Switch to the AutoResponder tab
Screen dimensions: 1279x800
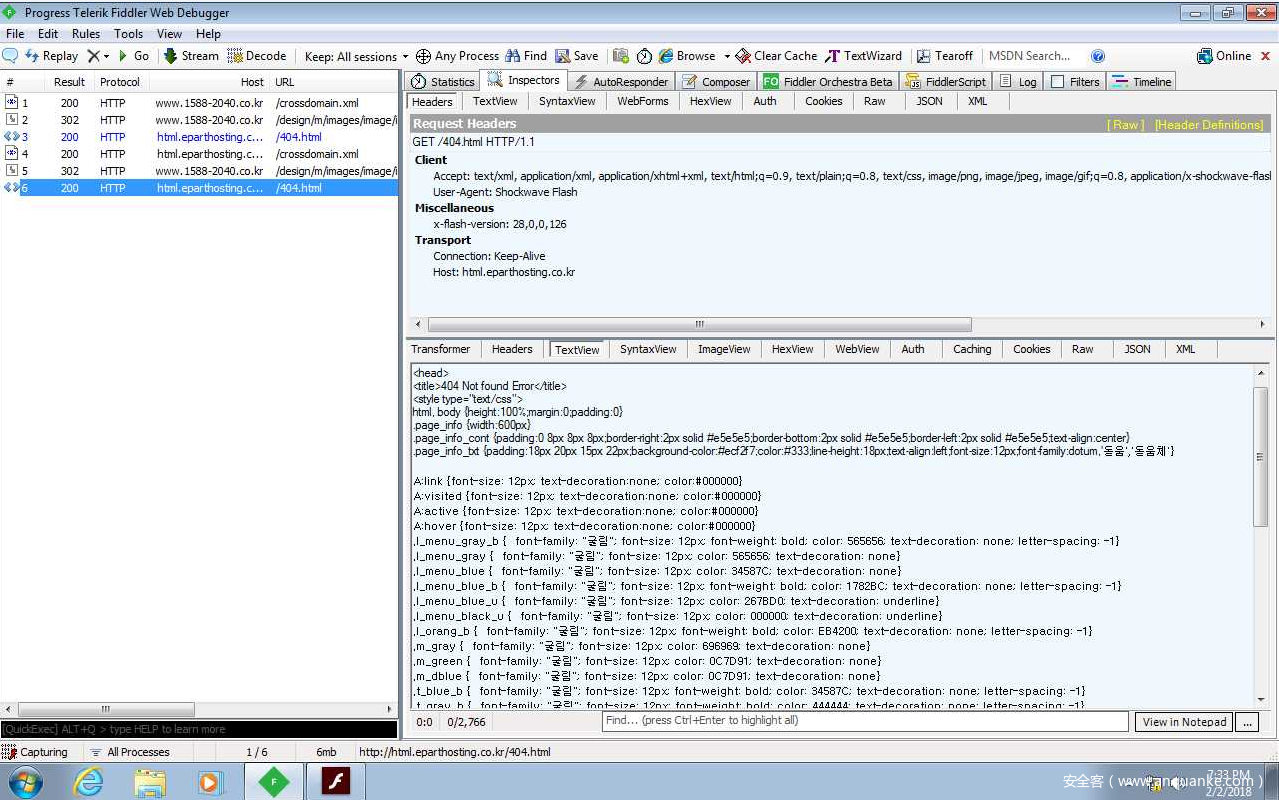coord(620,82)
